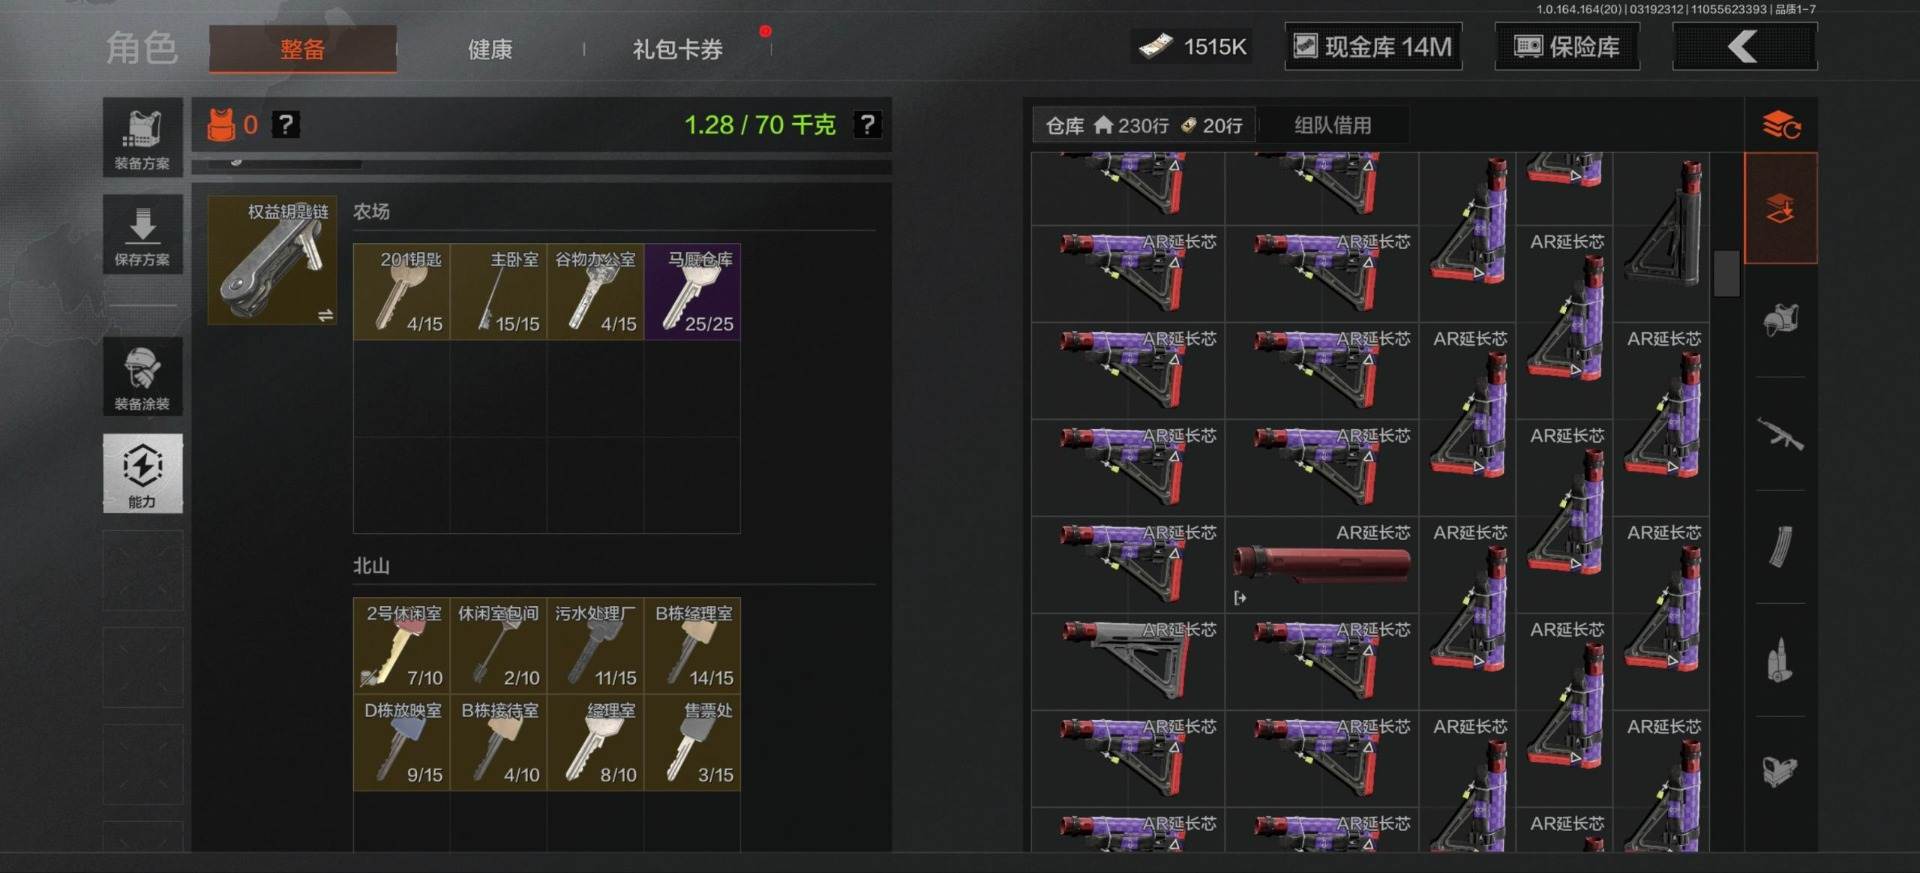Image resolution: width=1920 pixels, height=873 pixels.
Task: Click the 保存方案 save loadout icon
Action: (142, 234)
